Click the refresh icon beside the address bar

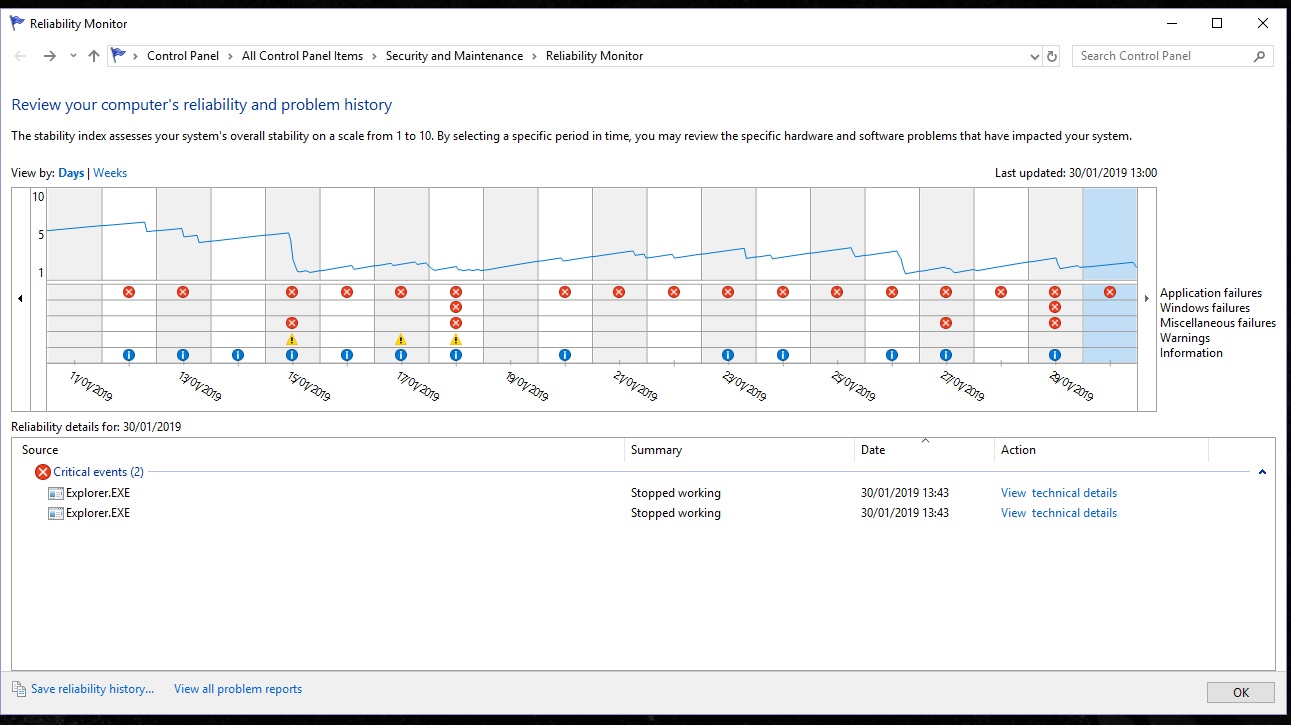[1051, 56]
